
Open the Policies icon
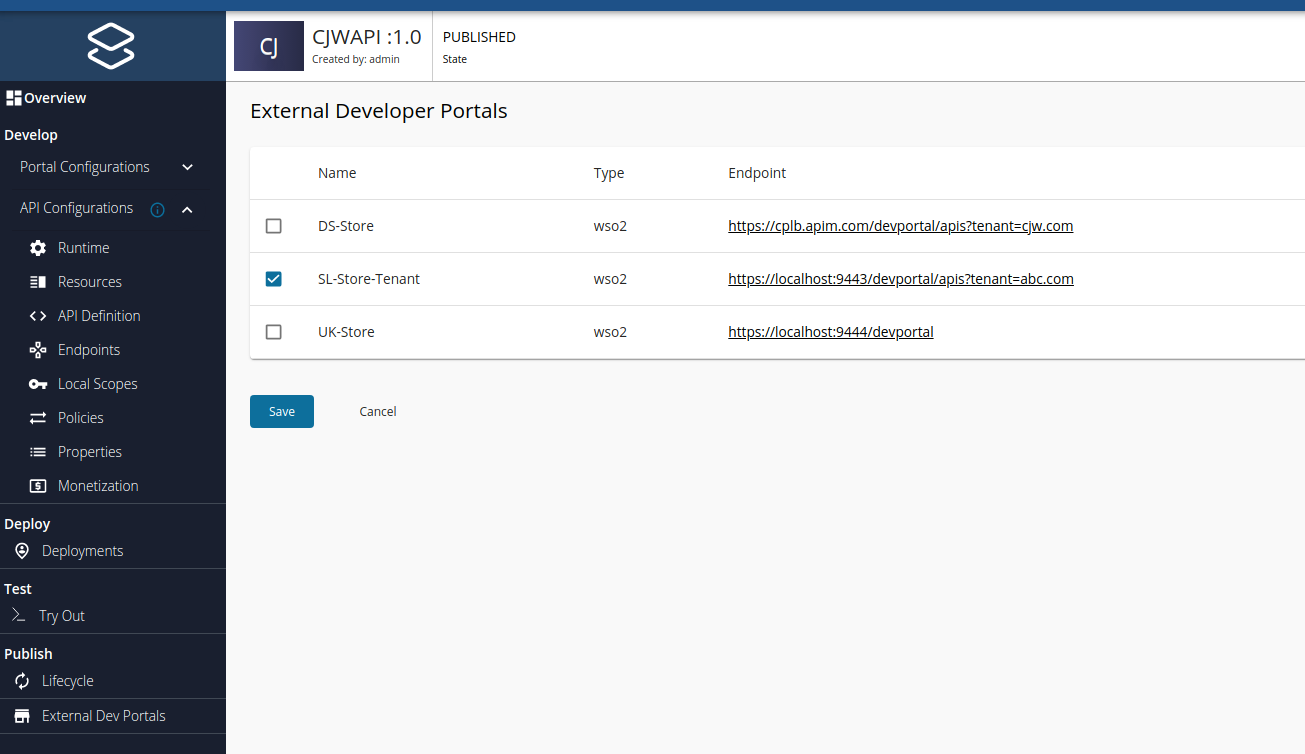pos(37,417)
